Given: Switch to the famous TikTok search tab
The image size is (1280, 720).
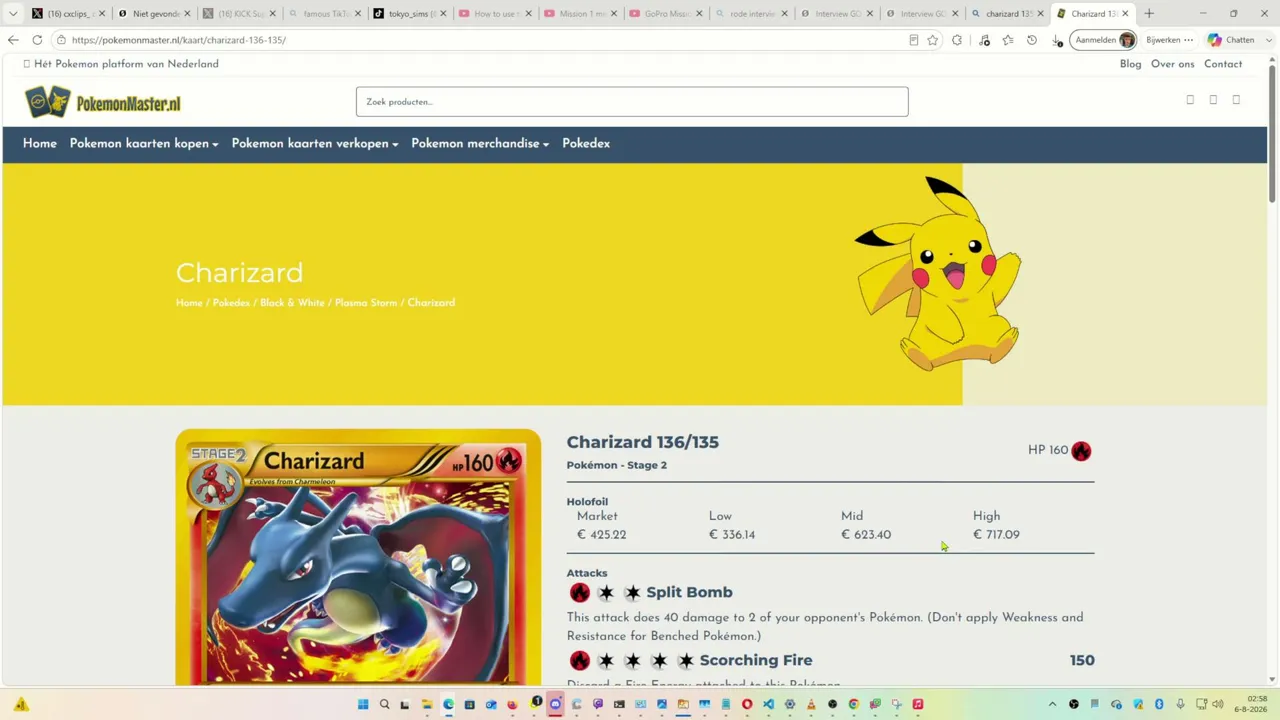Looking at the screenshot, I should tap(323, 14).
